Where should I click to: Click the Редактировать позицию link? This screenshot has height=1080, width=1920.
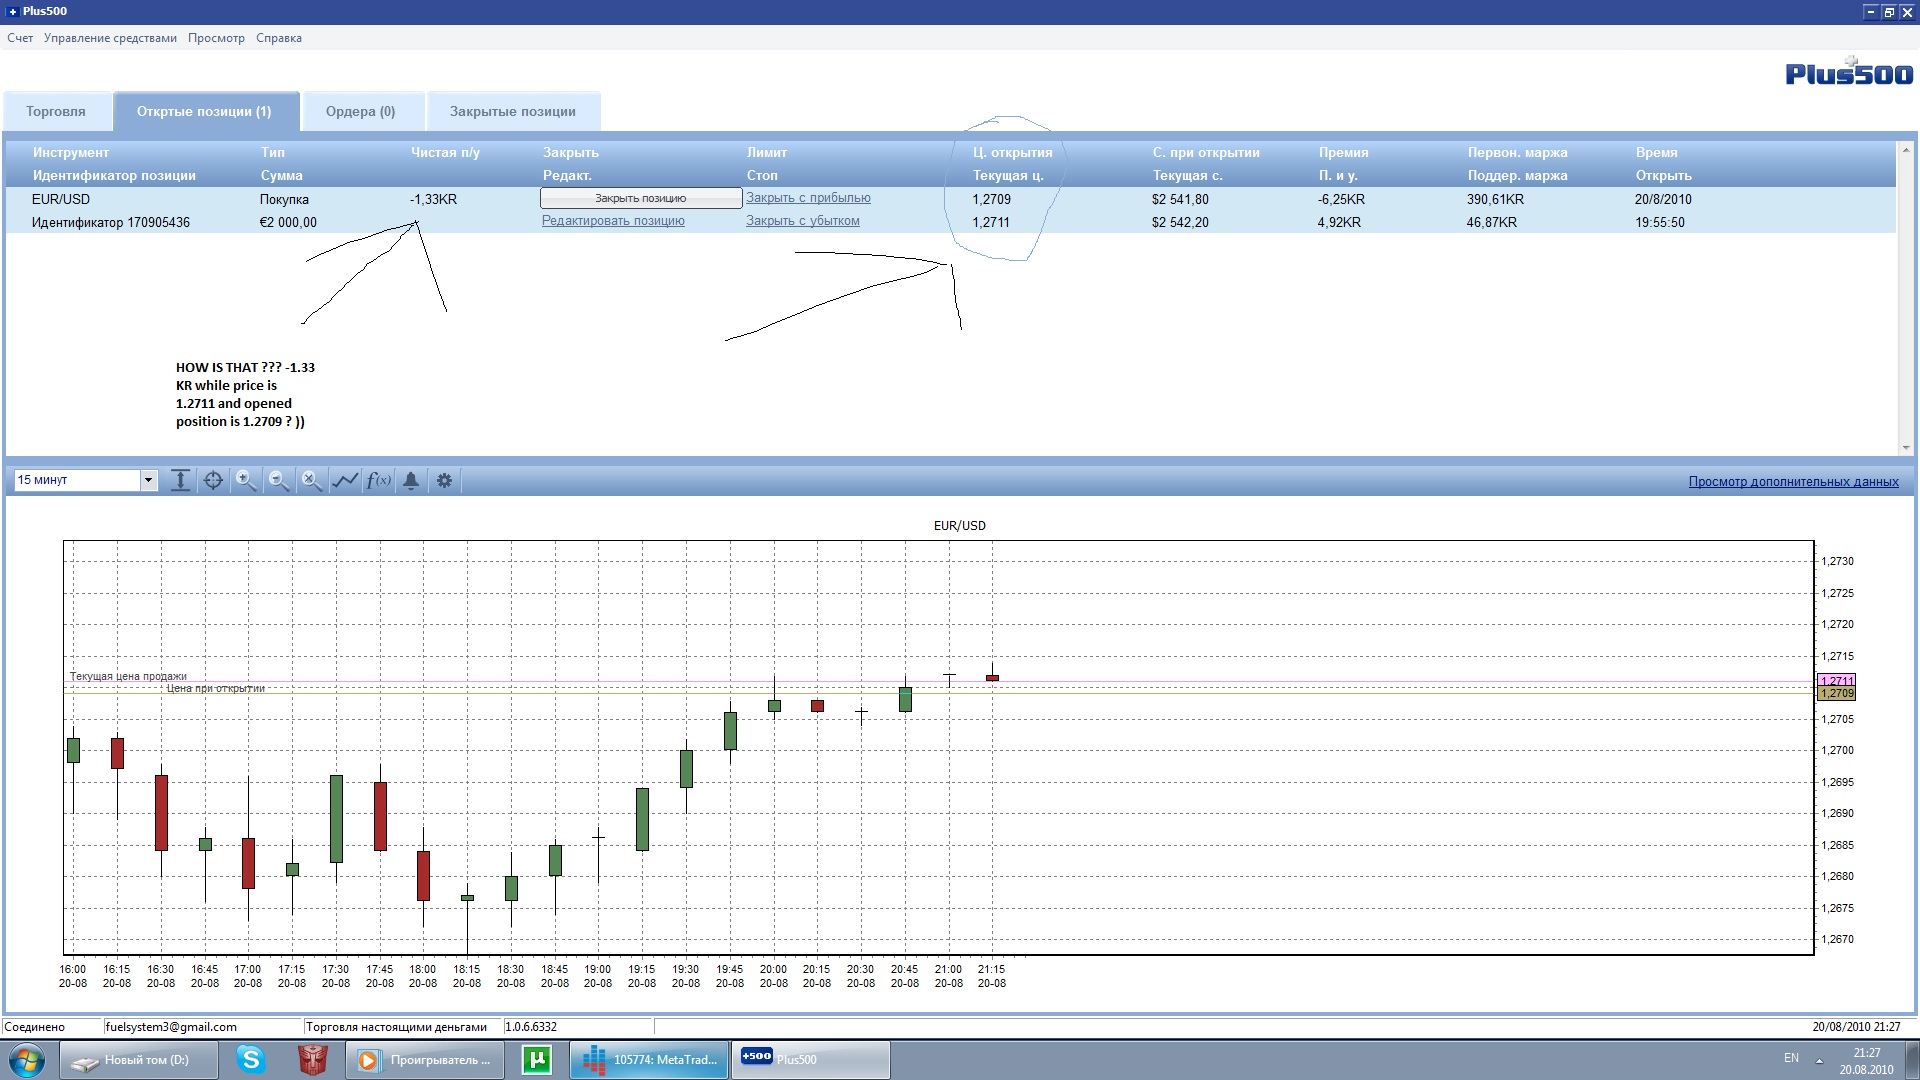[613, 221]
